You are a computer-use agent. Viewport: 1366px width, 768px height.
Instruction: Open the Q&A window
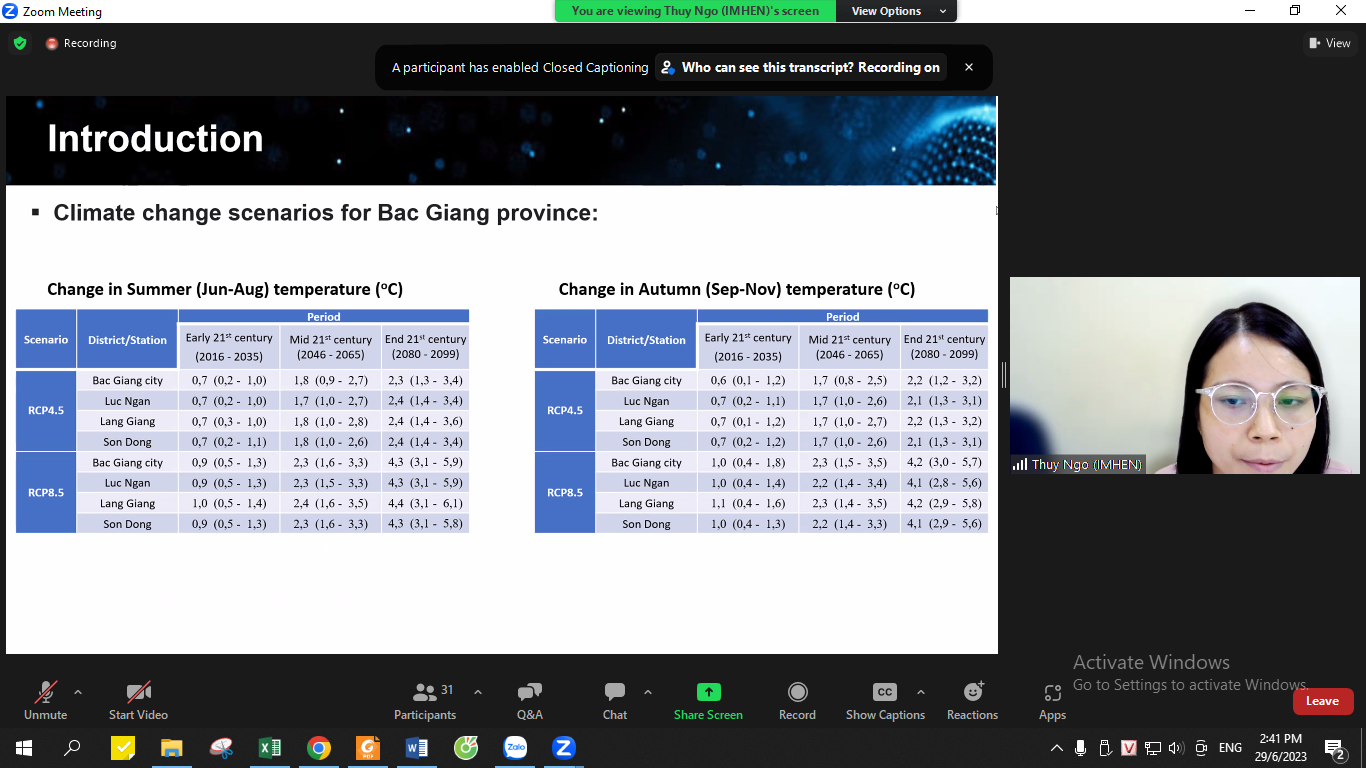click(529, 700)
